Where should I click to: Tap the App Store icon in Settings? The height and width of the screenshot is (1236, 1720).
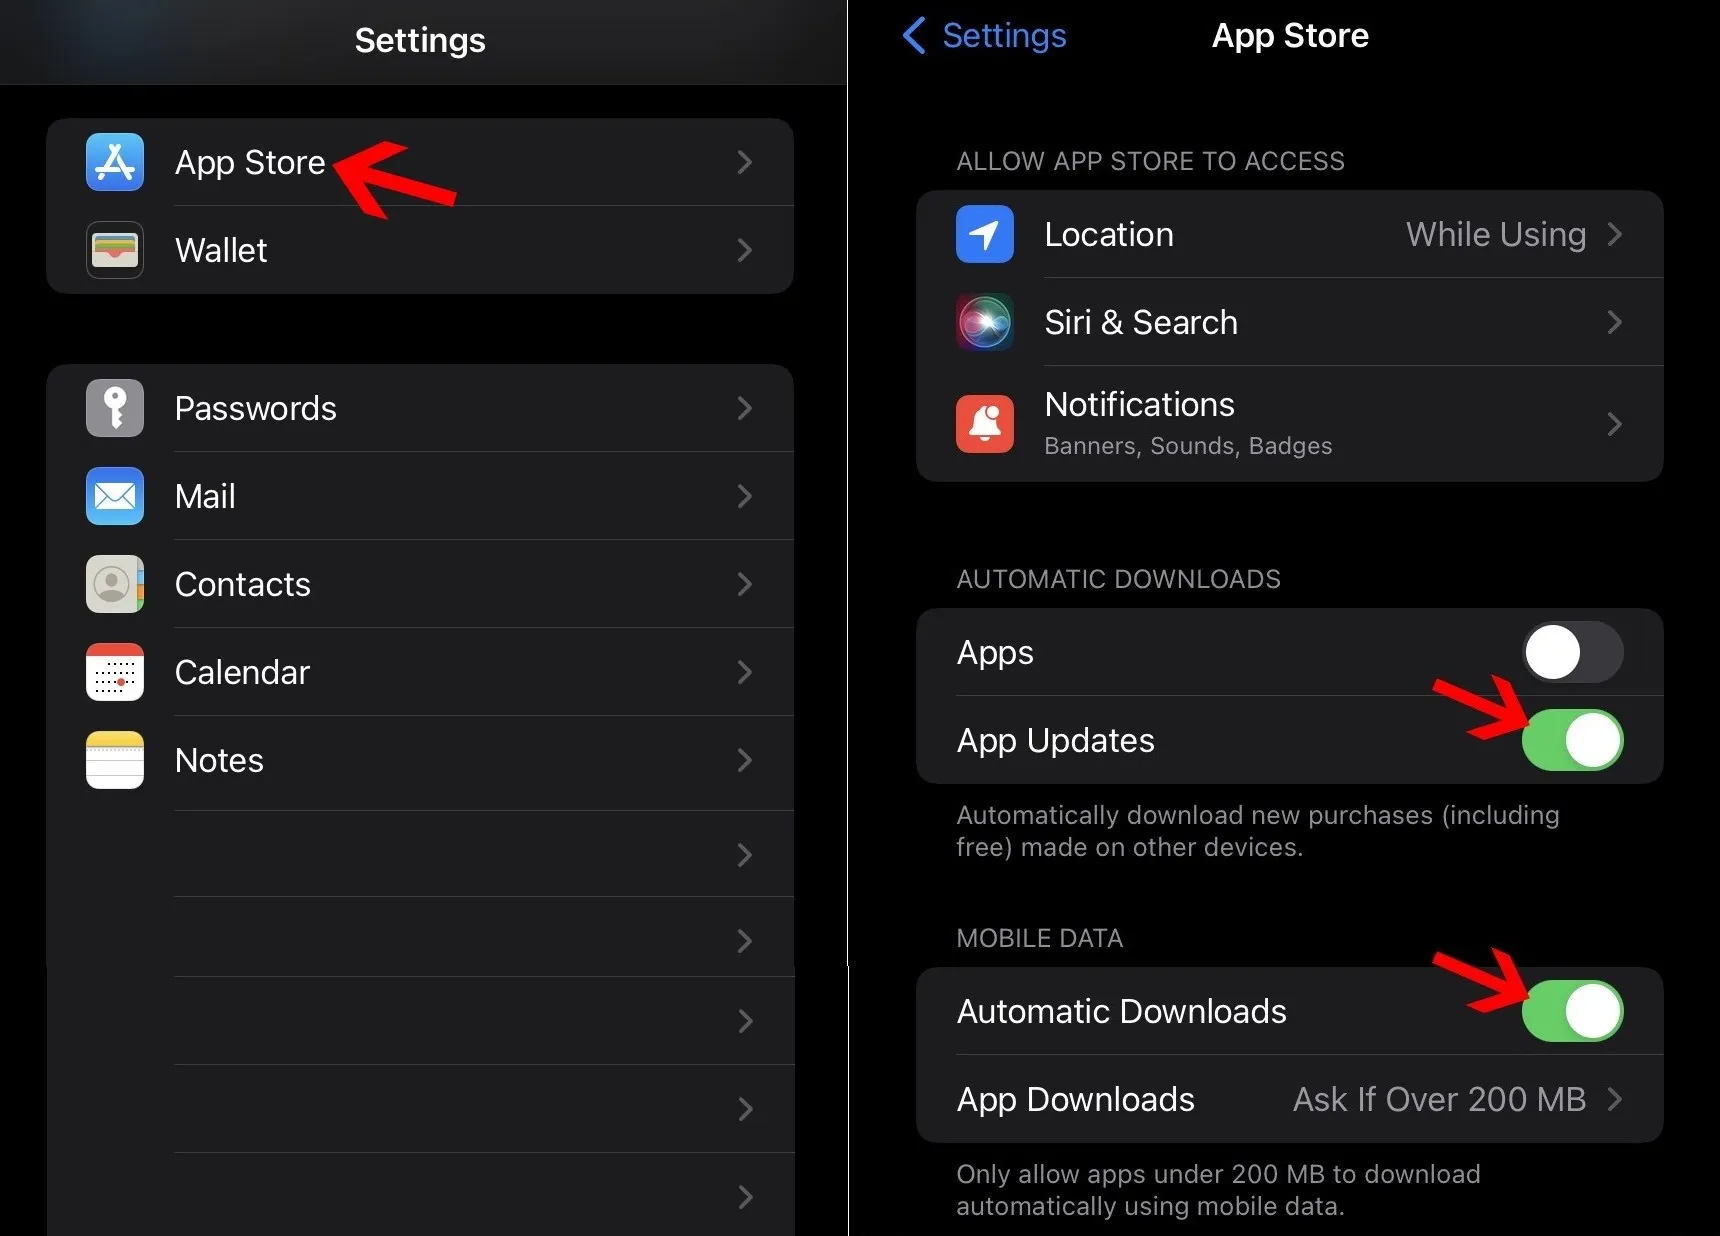tap(115, 162)
